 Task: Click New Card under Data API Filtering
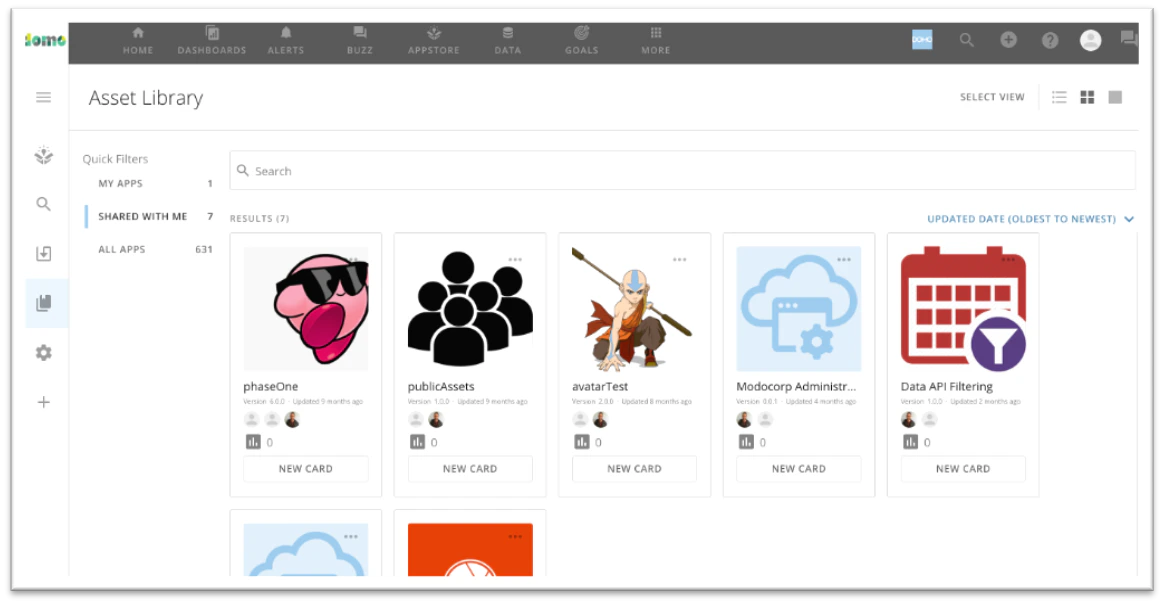963,469
